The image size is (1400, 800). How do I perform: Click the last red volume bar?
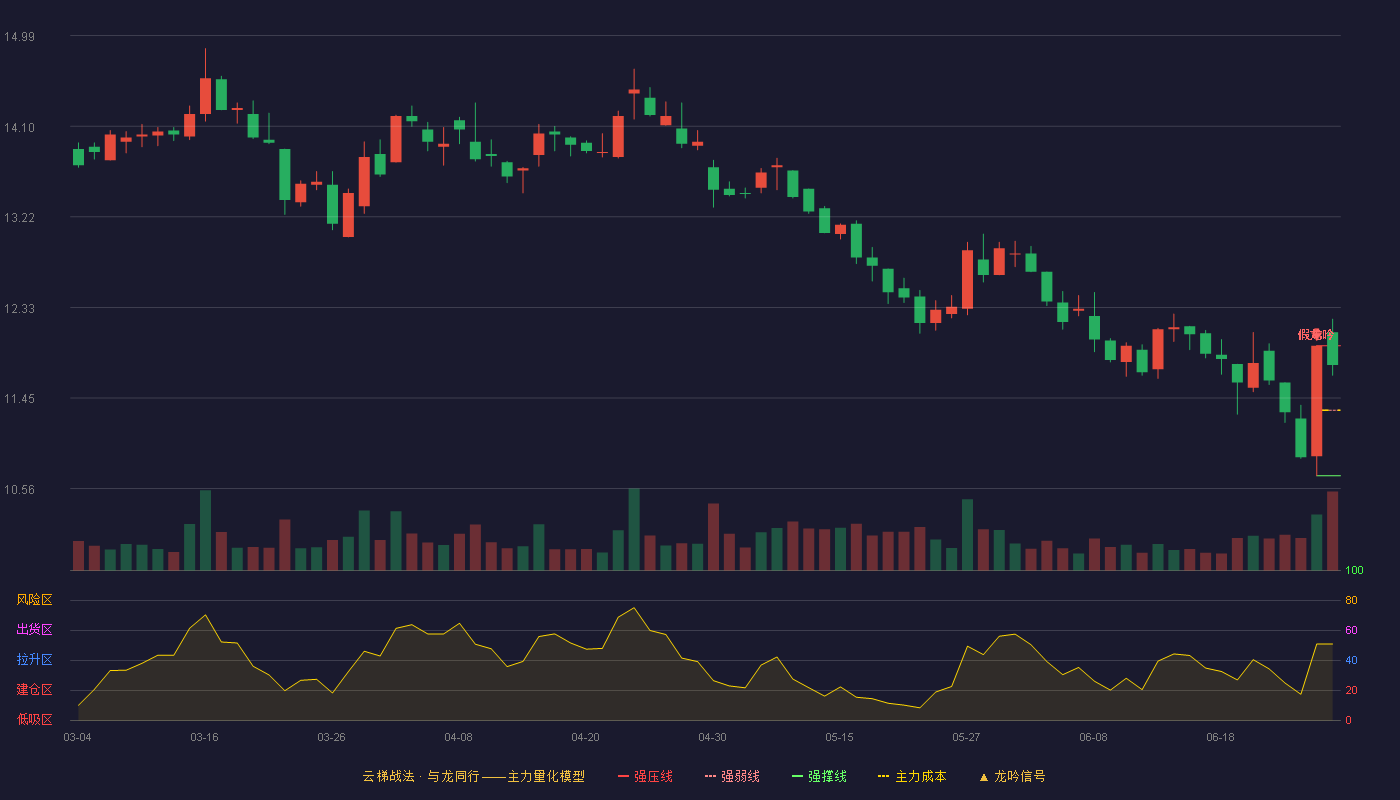coord(1332,531)
